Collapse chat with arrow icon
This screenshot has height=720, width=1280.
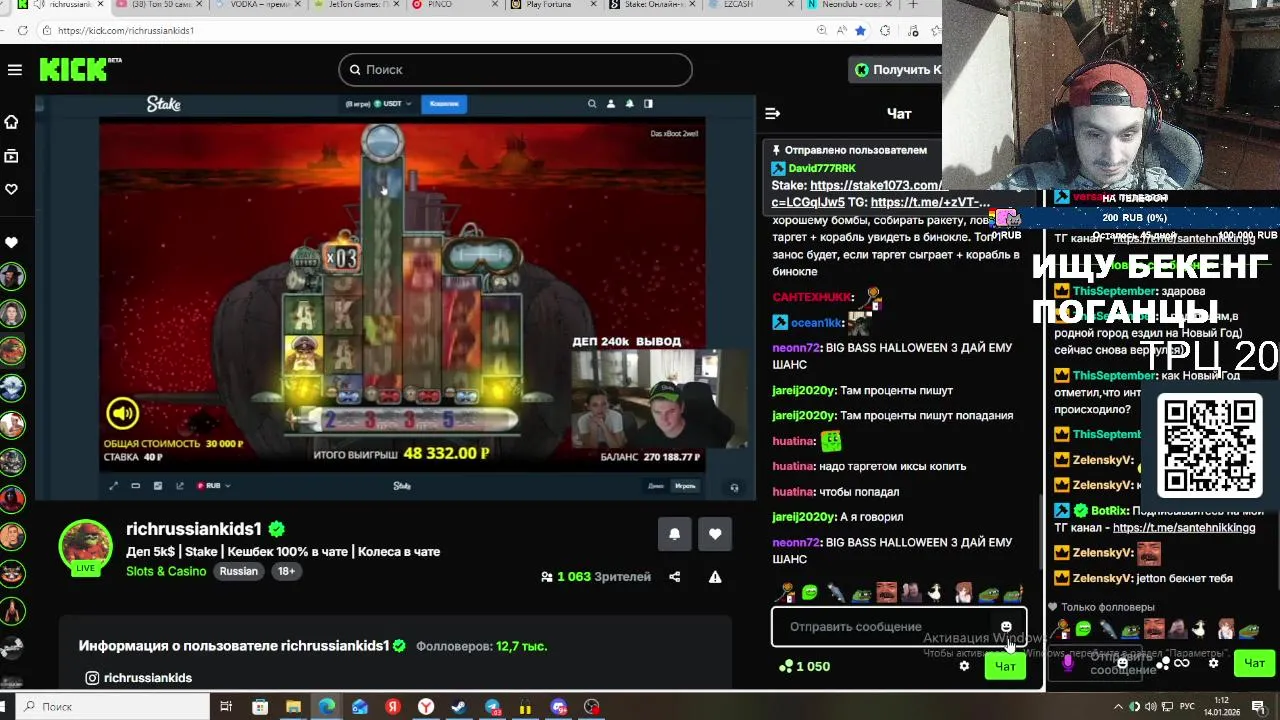[x=772, y=114]
